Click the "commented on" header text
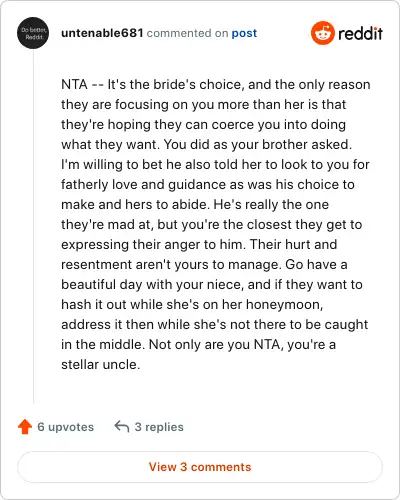Viewport: 400px width, 500px height. click(x=187, y=33)
